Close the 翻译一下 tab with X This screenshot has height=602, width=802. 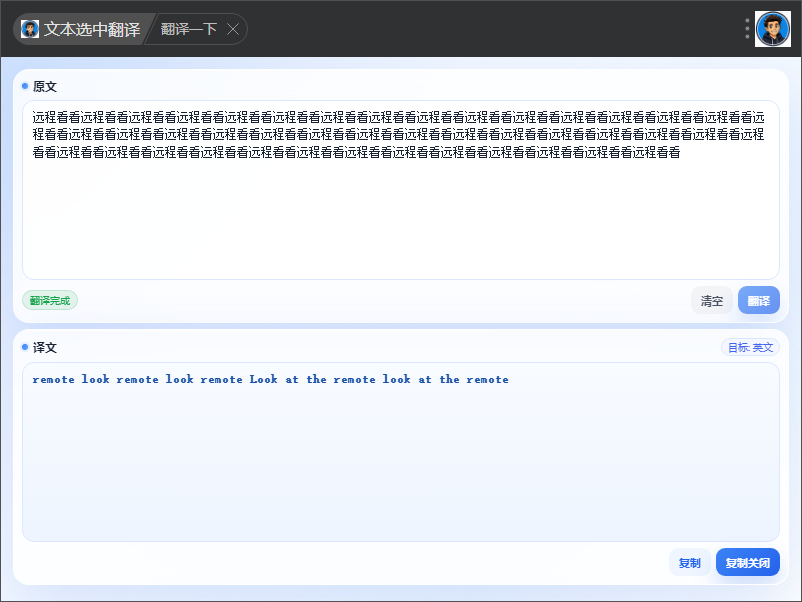coord(233,29)
